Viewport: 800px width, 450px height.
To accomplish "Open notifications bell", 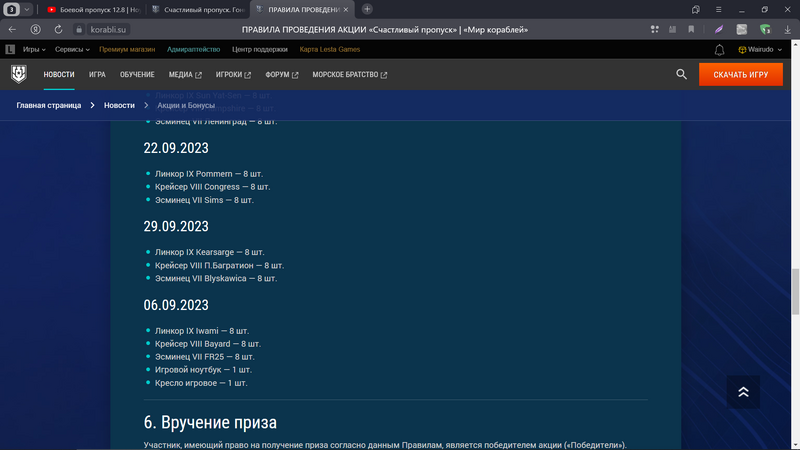I will coord(719,49).
